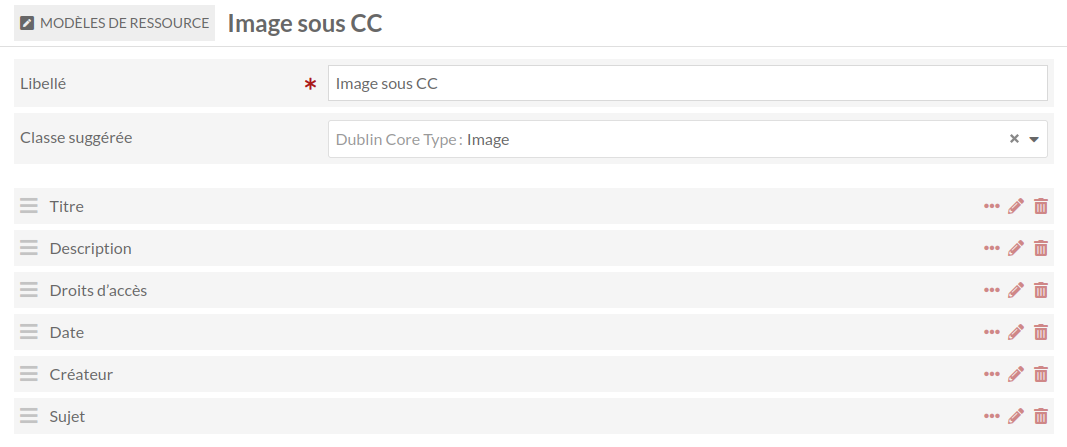1067x447 pixels.
Task: Remove the Date property using trash icon
Action: tap(1040, 332)
